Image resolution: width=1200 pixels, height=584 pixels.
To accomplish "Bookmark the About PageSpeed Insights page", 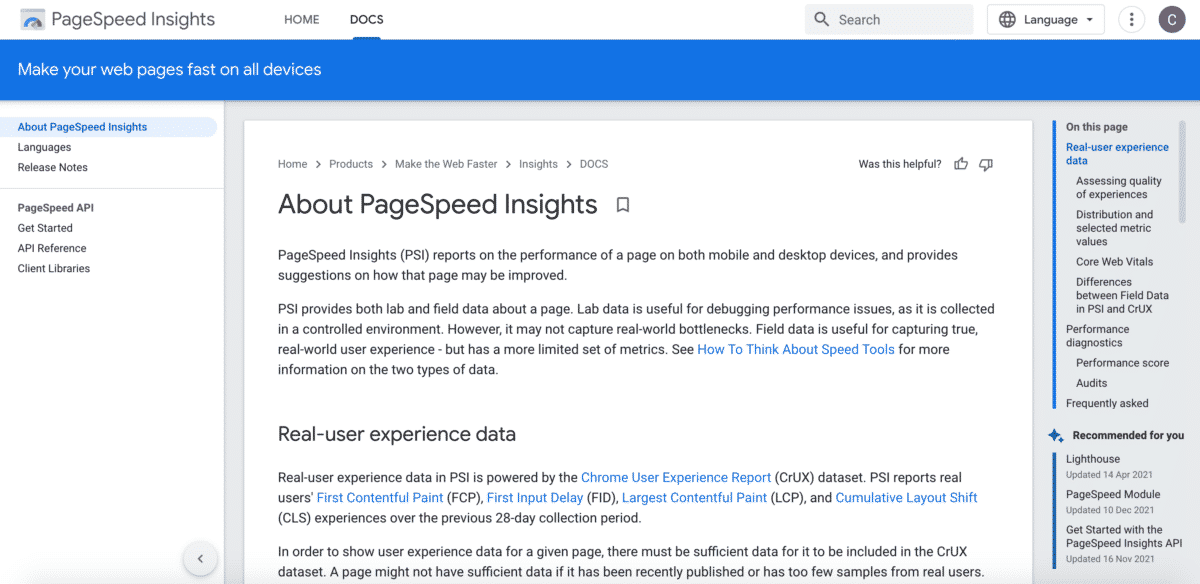I will click(622, 205).
